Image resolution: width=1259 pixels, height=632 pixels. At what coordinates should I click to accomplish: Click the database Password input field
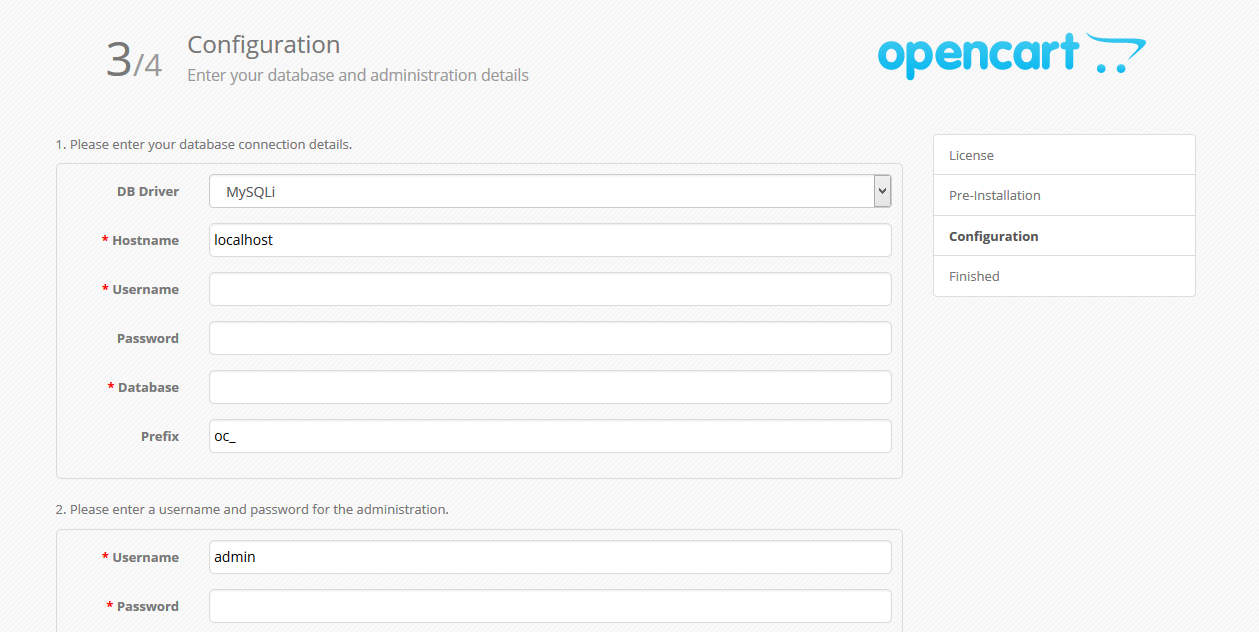(x=550, y=338)
